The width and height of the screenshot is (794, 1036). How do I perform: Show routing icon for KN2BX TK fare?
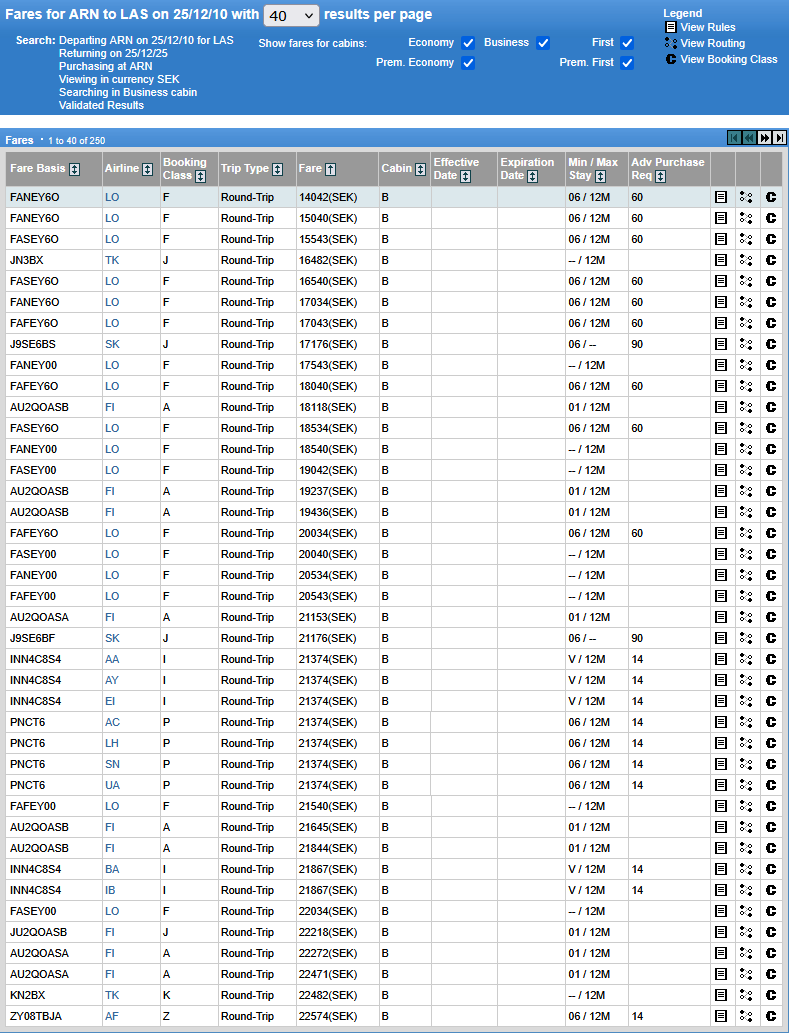click(746, 995)
